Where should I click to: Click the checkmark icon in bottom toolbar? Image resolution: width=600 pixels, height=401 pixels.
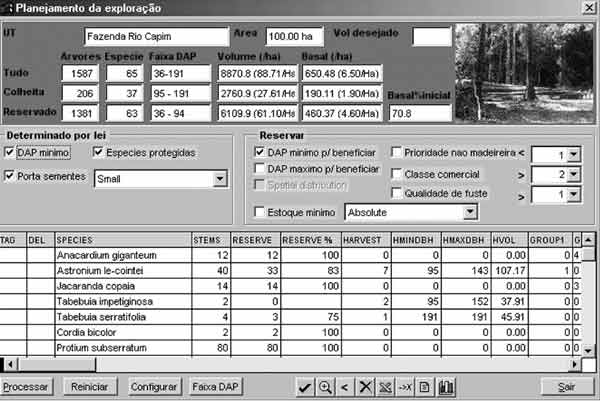click(x=305, y=386)
